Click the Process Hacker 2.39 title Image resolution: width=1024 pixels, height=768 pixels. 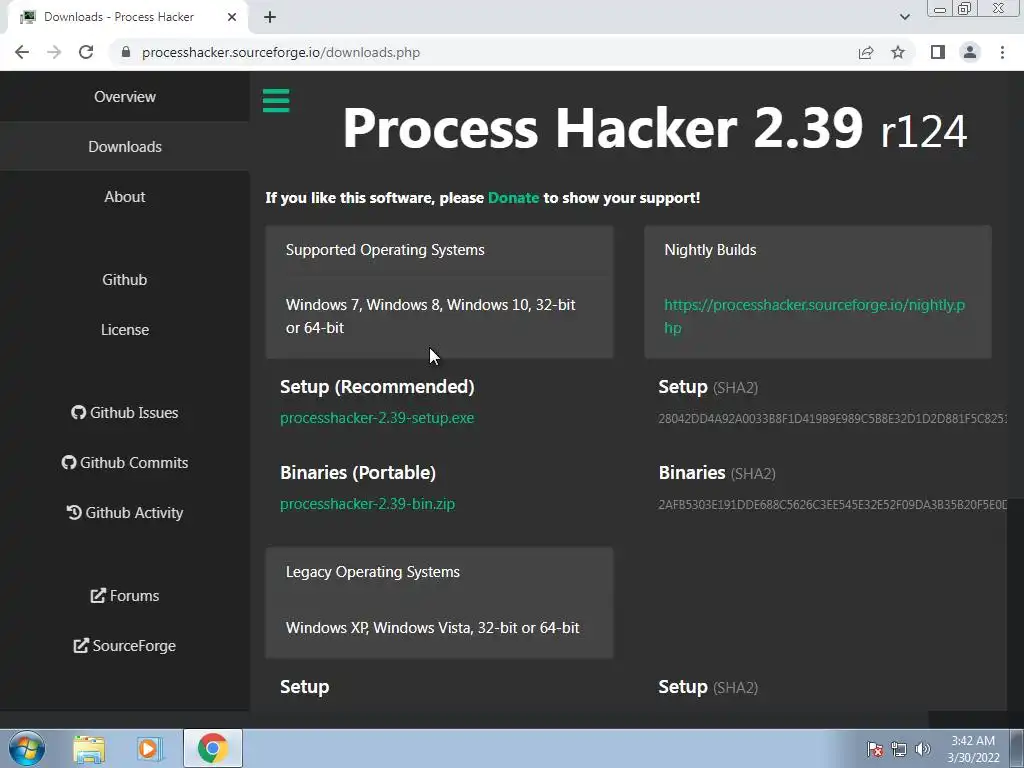pos(654,128)
